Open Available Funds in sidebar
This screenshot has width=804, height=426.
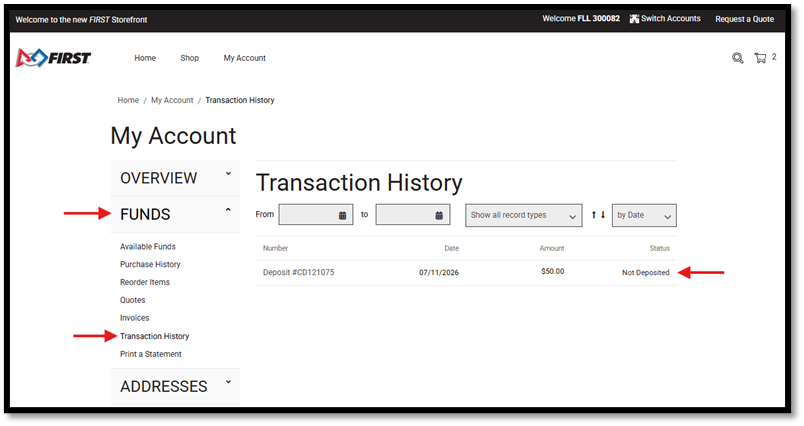[x=148, y=247]
